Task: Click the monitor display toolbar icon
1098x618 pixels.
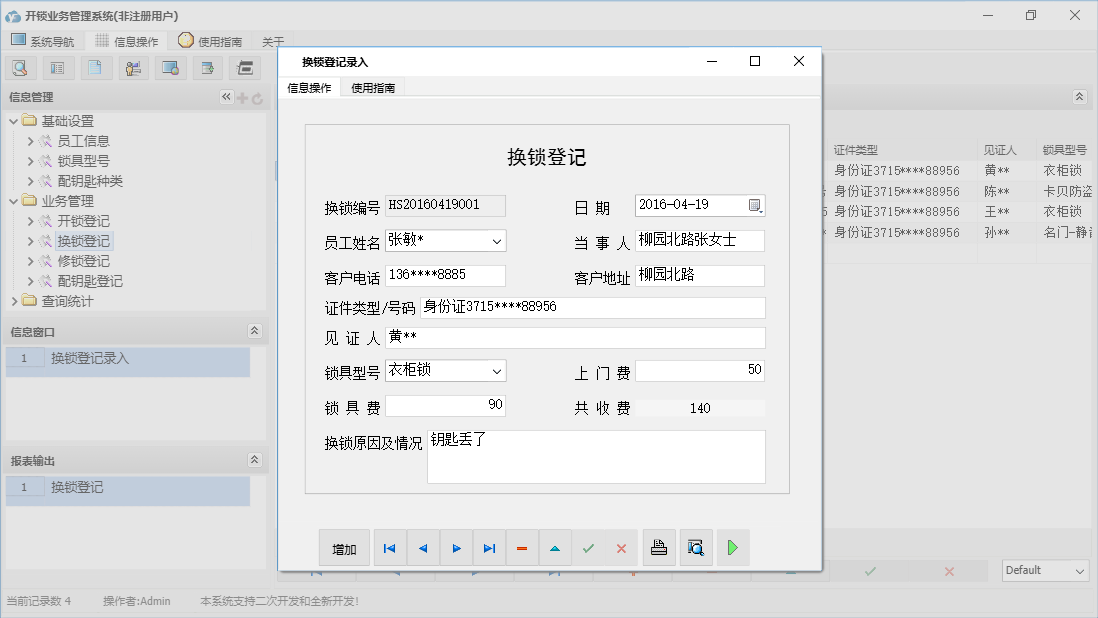Action: click(171, 67)
